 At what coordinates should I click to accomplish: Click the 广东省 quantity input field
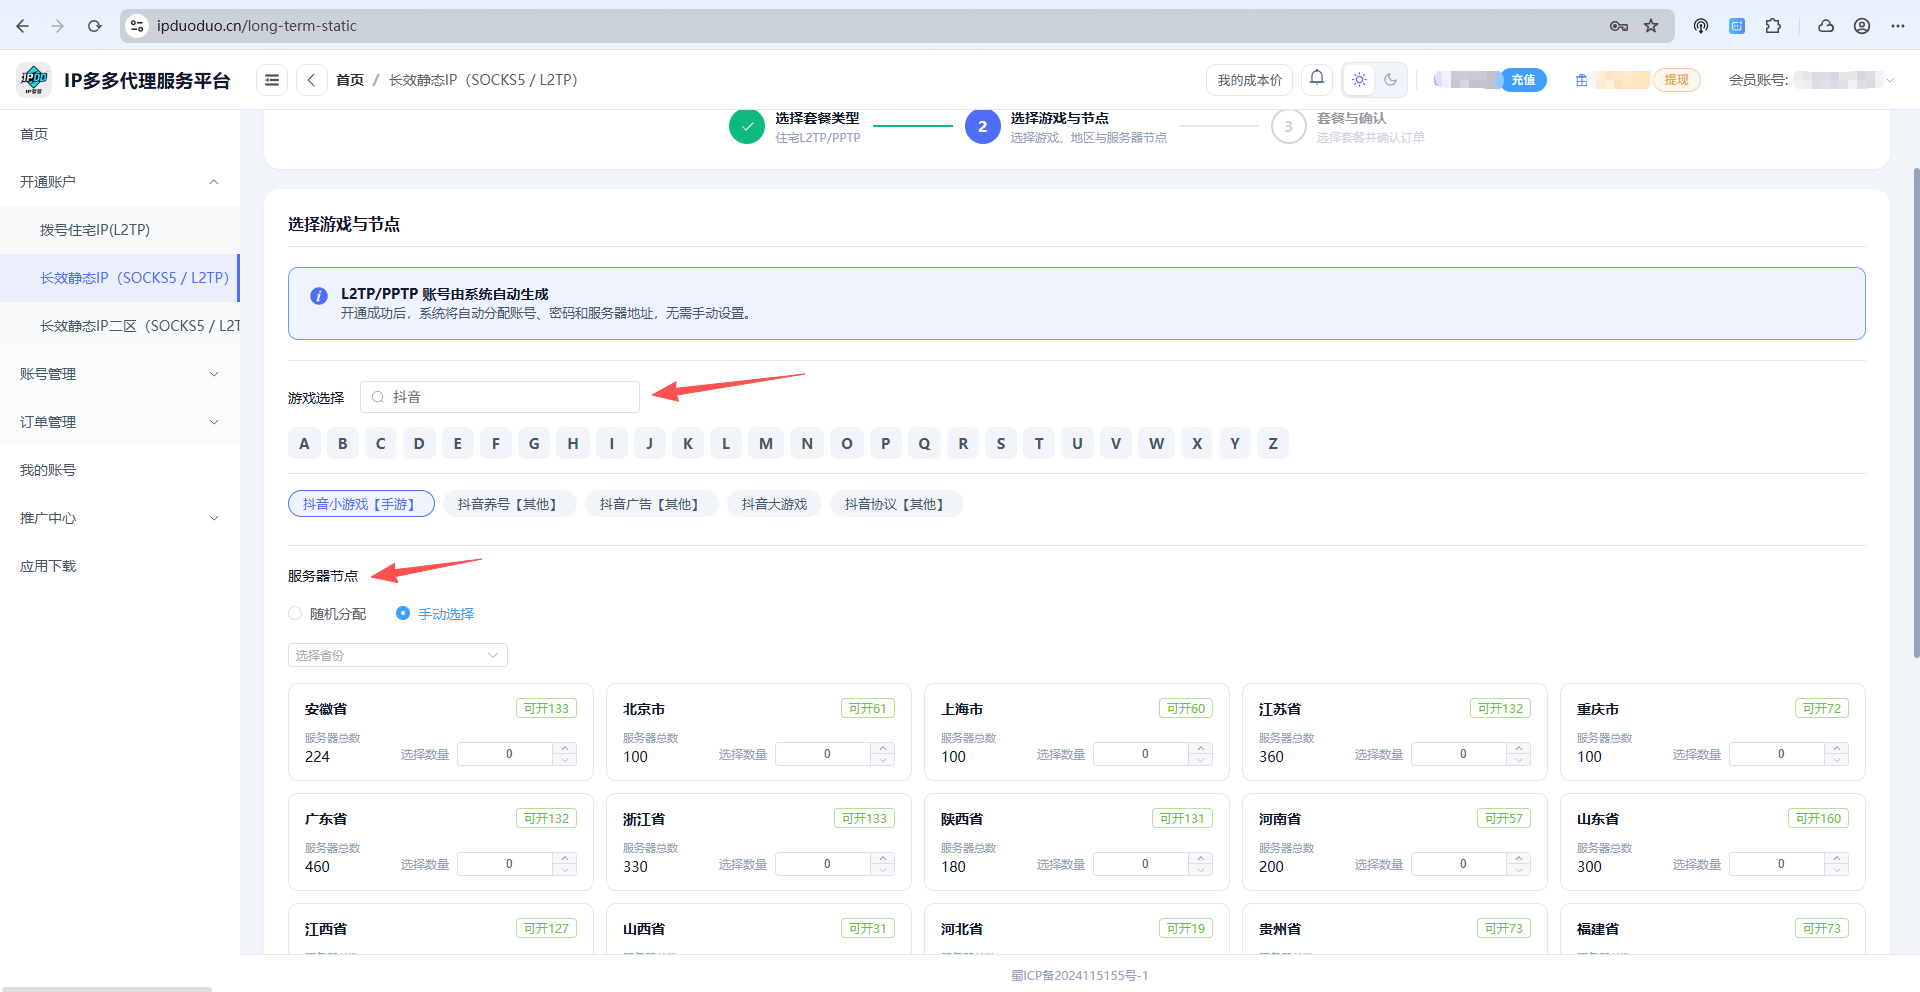click(508, 864)
